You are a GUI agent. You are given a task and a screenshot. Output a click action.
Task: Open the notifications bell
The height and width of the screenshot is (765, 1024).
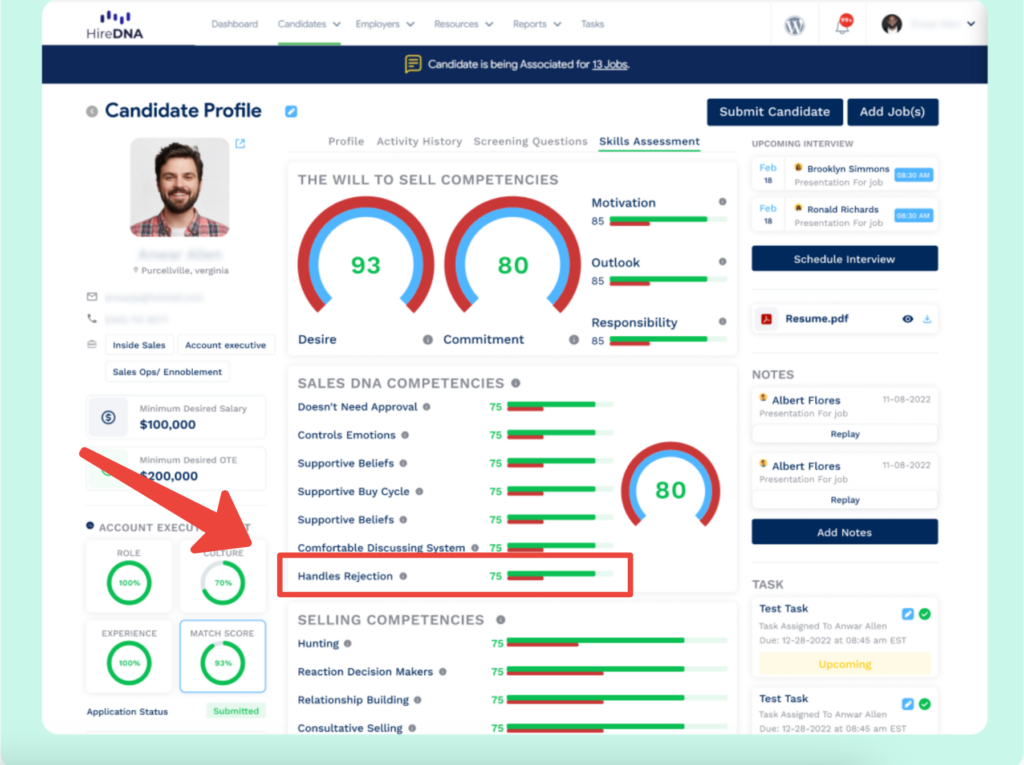click(844, 24)
